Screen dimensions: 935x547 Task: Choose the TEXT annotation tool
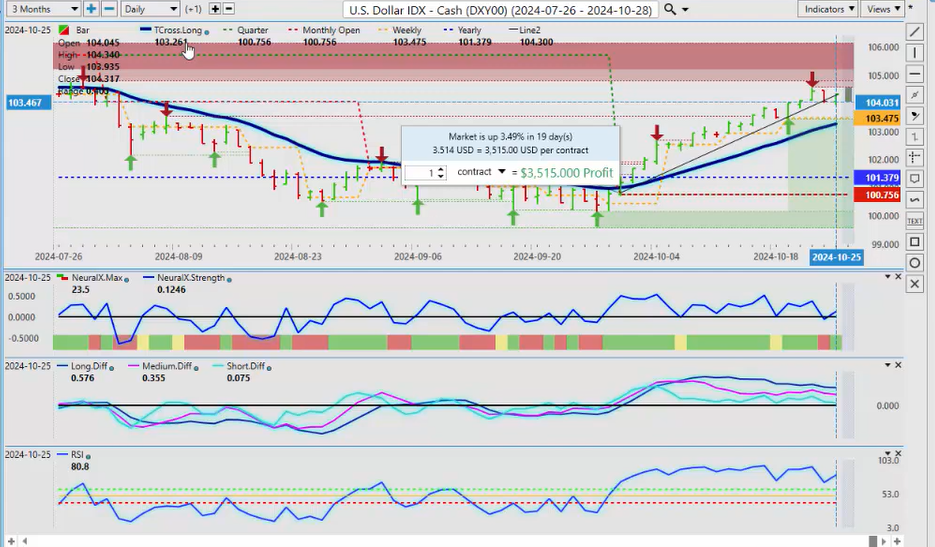pyautogui.click(x=916, y=220)
